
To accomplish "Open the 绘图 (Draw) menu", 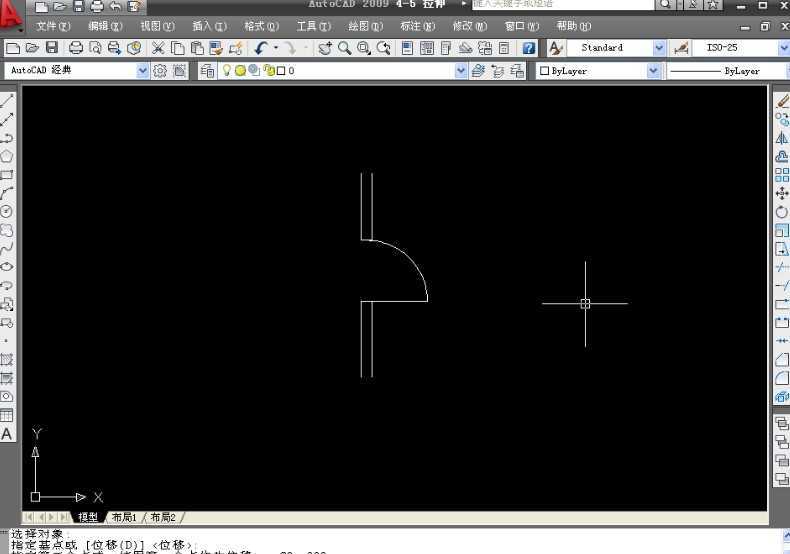I will [365, 26].
